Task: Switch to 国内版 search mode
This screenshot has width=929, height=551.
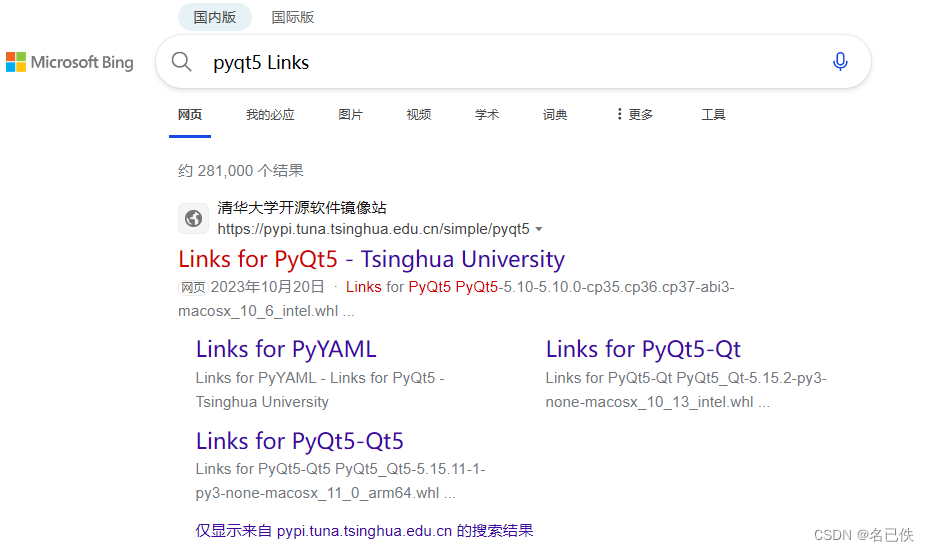Action: coord(214,17)
